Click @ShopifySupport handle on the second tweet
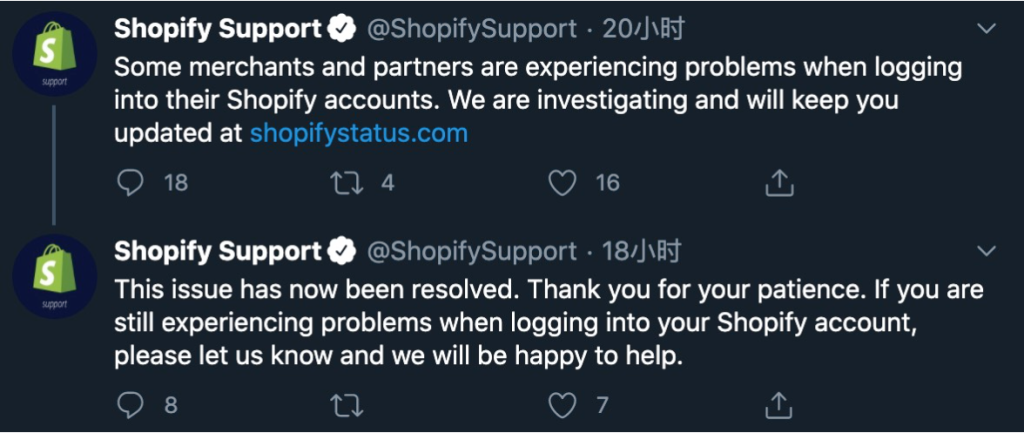This screenshot has width=1024, height=433. pos(473,251)
